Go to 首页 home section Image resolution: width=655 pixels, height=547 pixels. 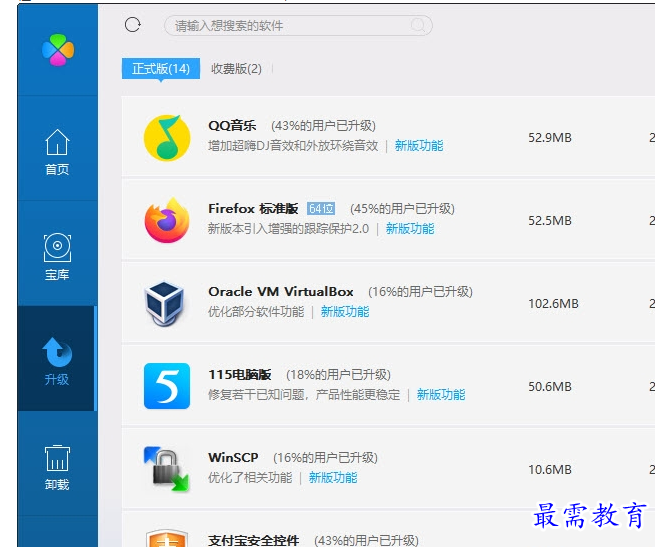tap(57, 152)
